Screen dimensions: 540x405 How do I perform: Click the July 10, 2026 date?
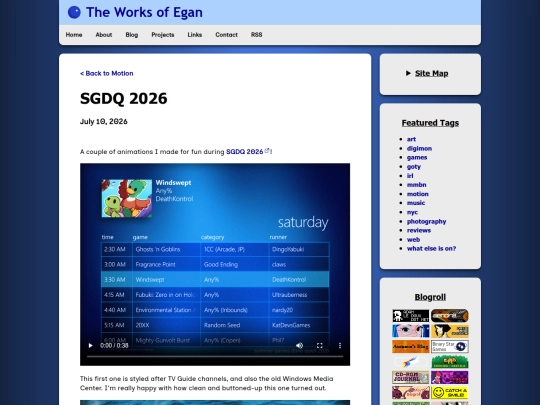point(104,122)
